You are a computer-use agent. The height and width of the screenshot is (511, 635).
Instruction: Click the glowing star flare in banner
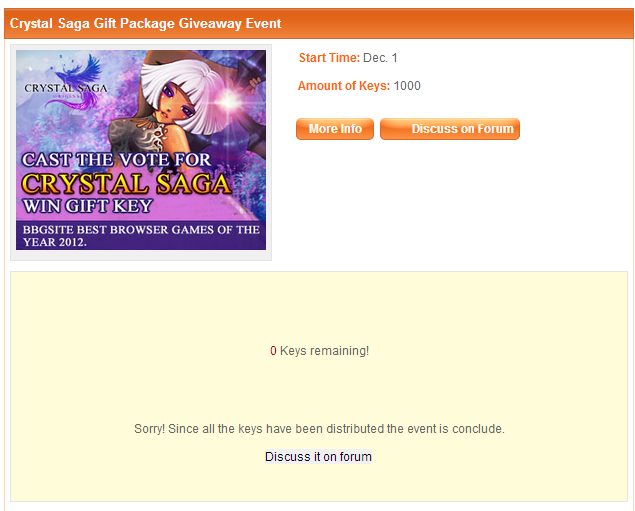pyautogui.click(x=229, y=101)
